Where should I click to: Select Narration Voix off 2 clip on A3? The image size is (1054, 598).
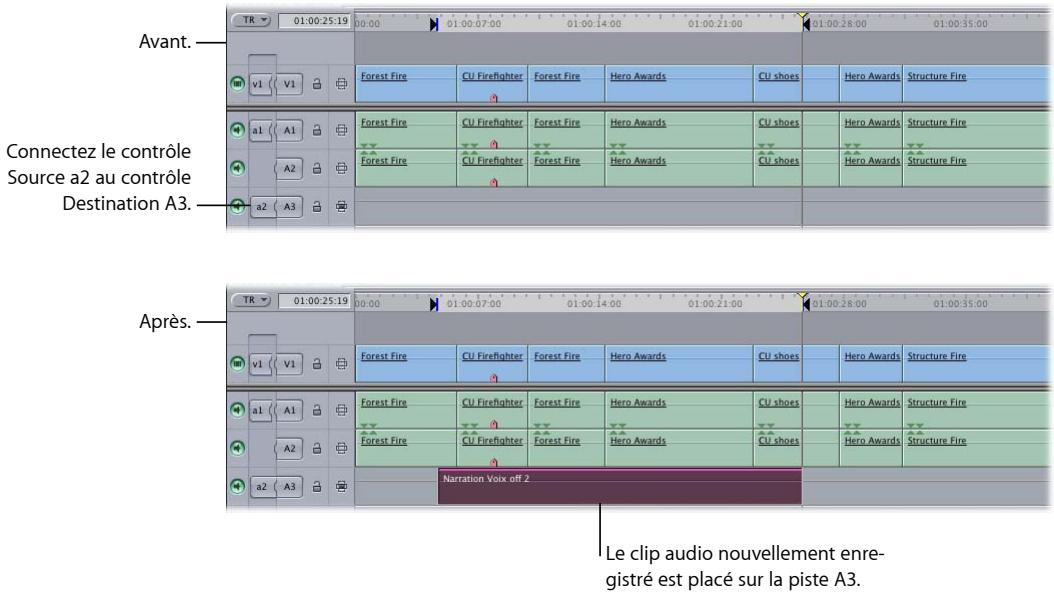tap(620, 486)
